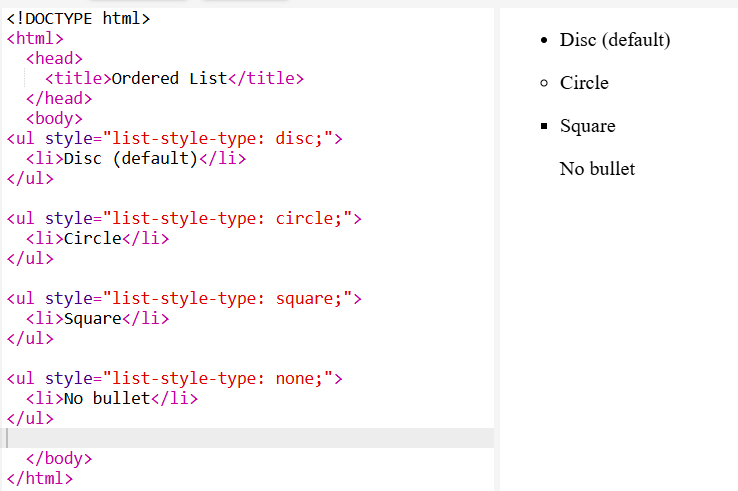738x491 pixels.
Task: Click the small square bullet in preview
Action: 543,126
